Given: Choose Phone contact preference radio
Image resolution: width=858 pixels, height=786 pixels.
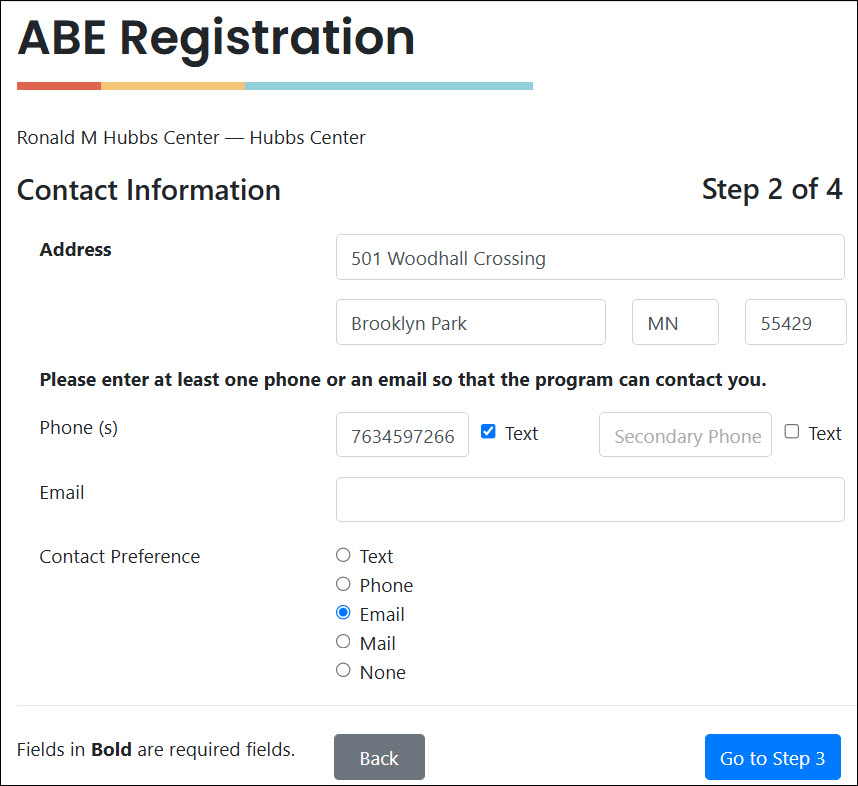Looking at the screenshot, I should click(x=343, y=584).
